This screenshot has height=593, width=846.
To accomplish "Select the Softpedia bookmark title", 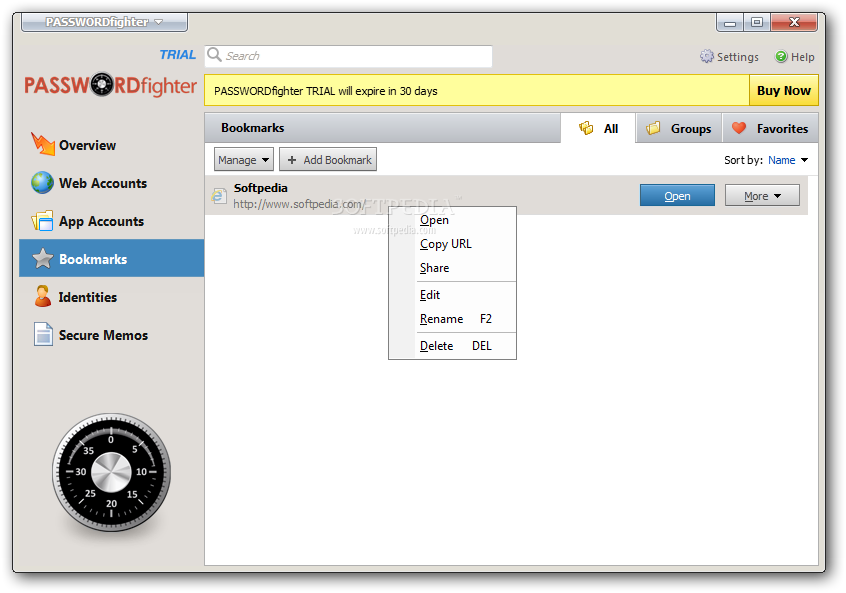I will pos(261,188).
